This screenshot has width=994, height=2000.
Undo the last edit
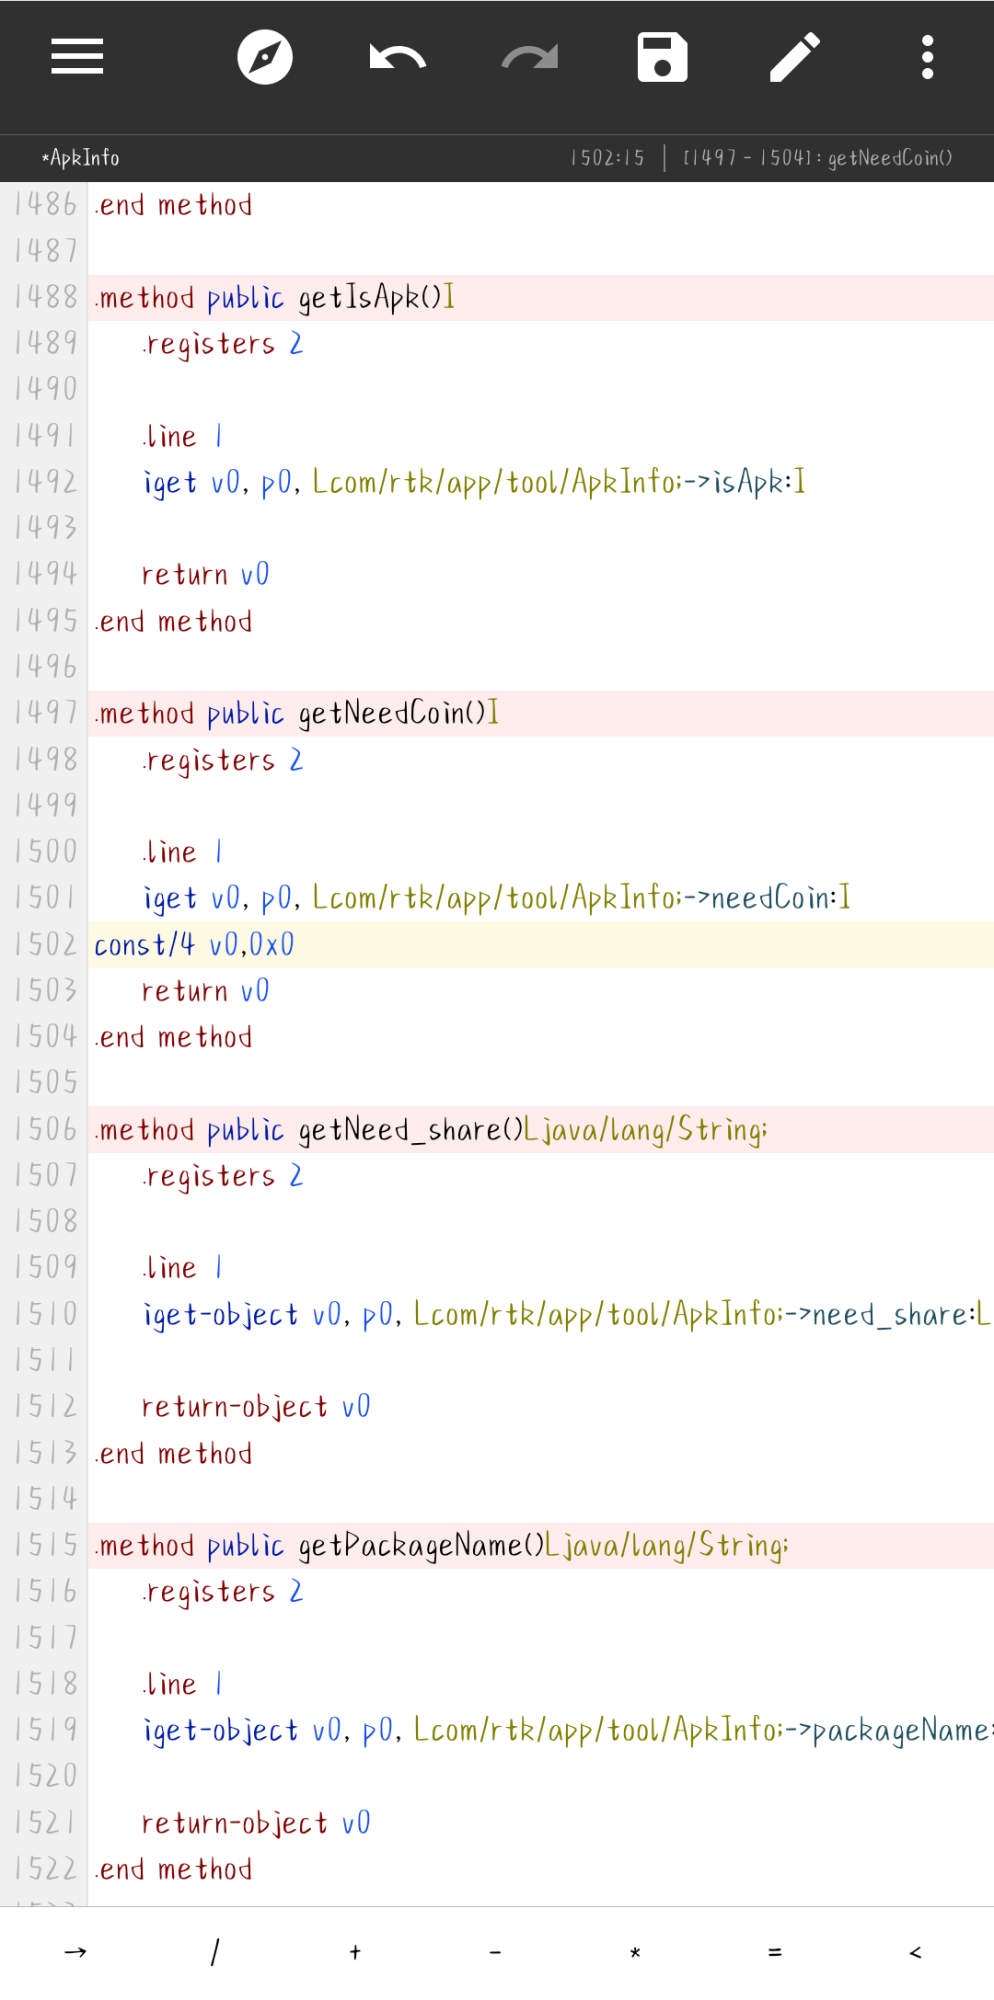click(x=397, y=57)
